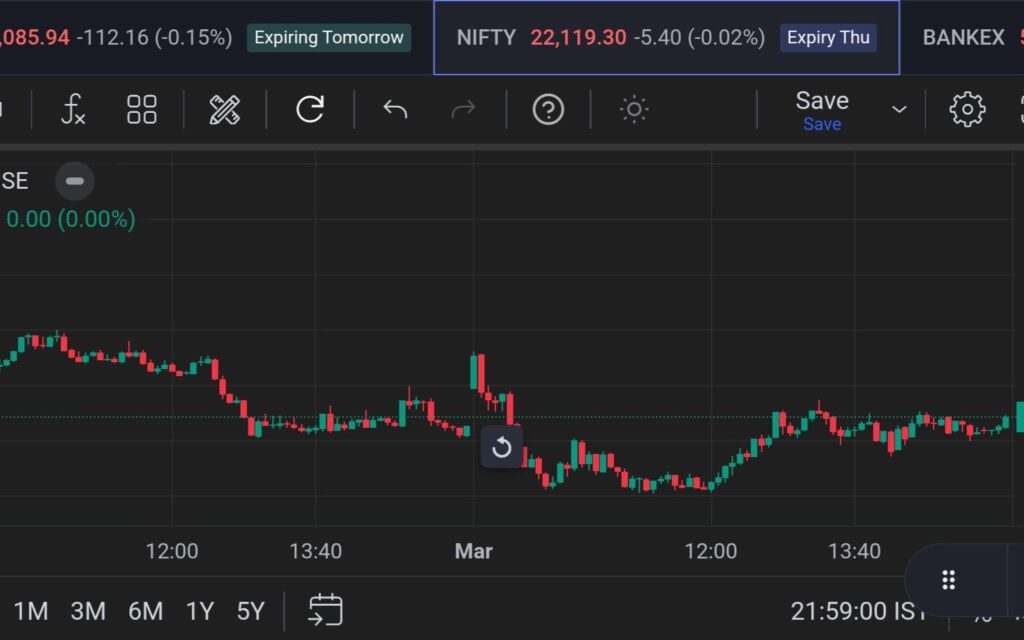Click the redo arrow icon
This screenshot has width=1024, height=640.
tap(463, 109)
